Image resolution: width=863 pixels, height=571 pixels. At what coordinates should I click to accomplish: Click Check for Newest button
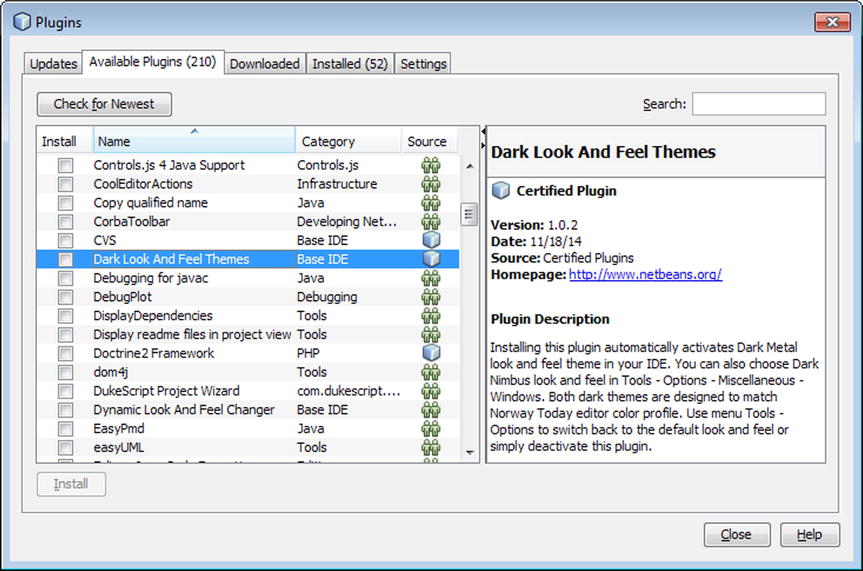point(104,104)
